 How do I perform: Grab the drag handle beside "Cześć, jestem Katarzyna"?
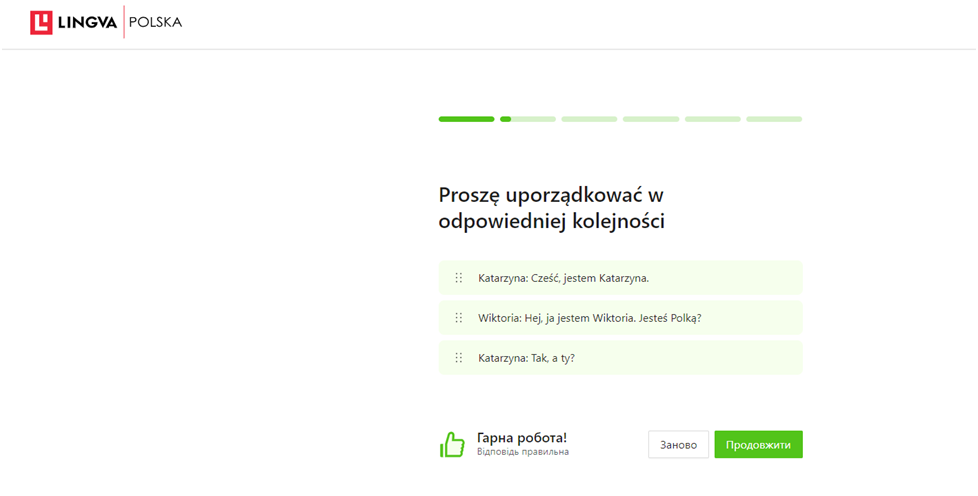[x=459, y=278]
